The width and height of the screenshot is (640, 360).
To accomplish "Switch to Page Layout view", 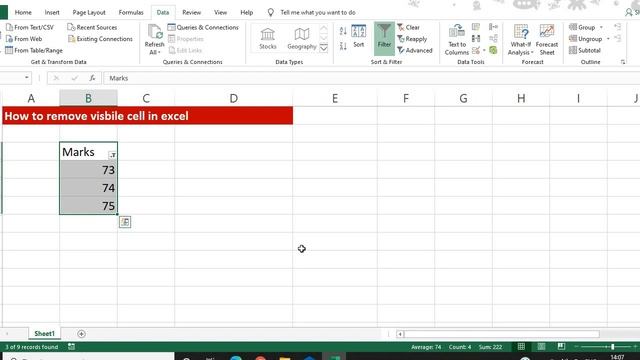I will click(x=541, y=347).
